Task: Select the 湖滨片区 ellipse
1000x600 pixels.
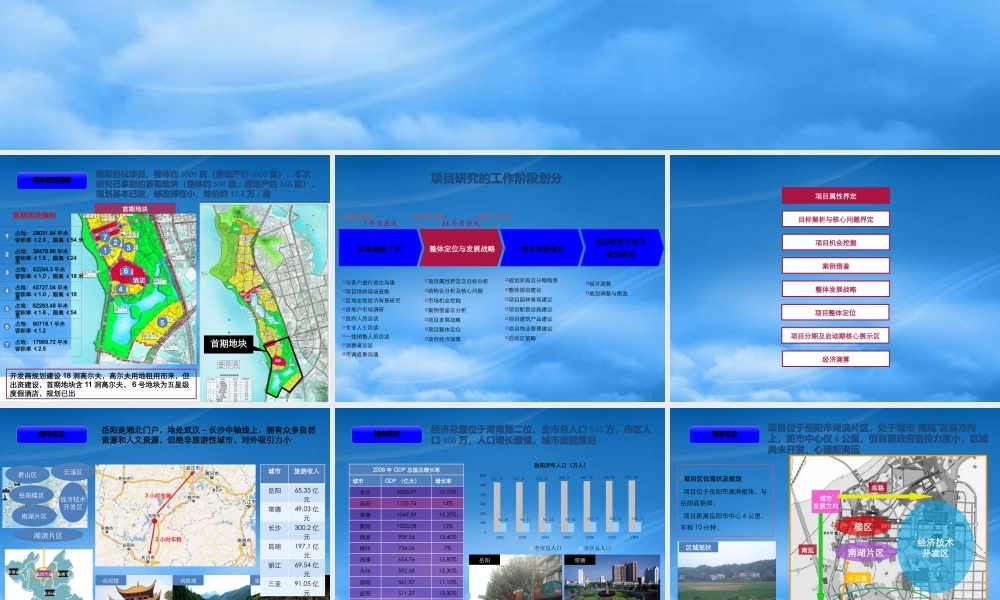Action: pyautogui.click(x=48, y=535)
